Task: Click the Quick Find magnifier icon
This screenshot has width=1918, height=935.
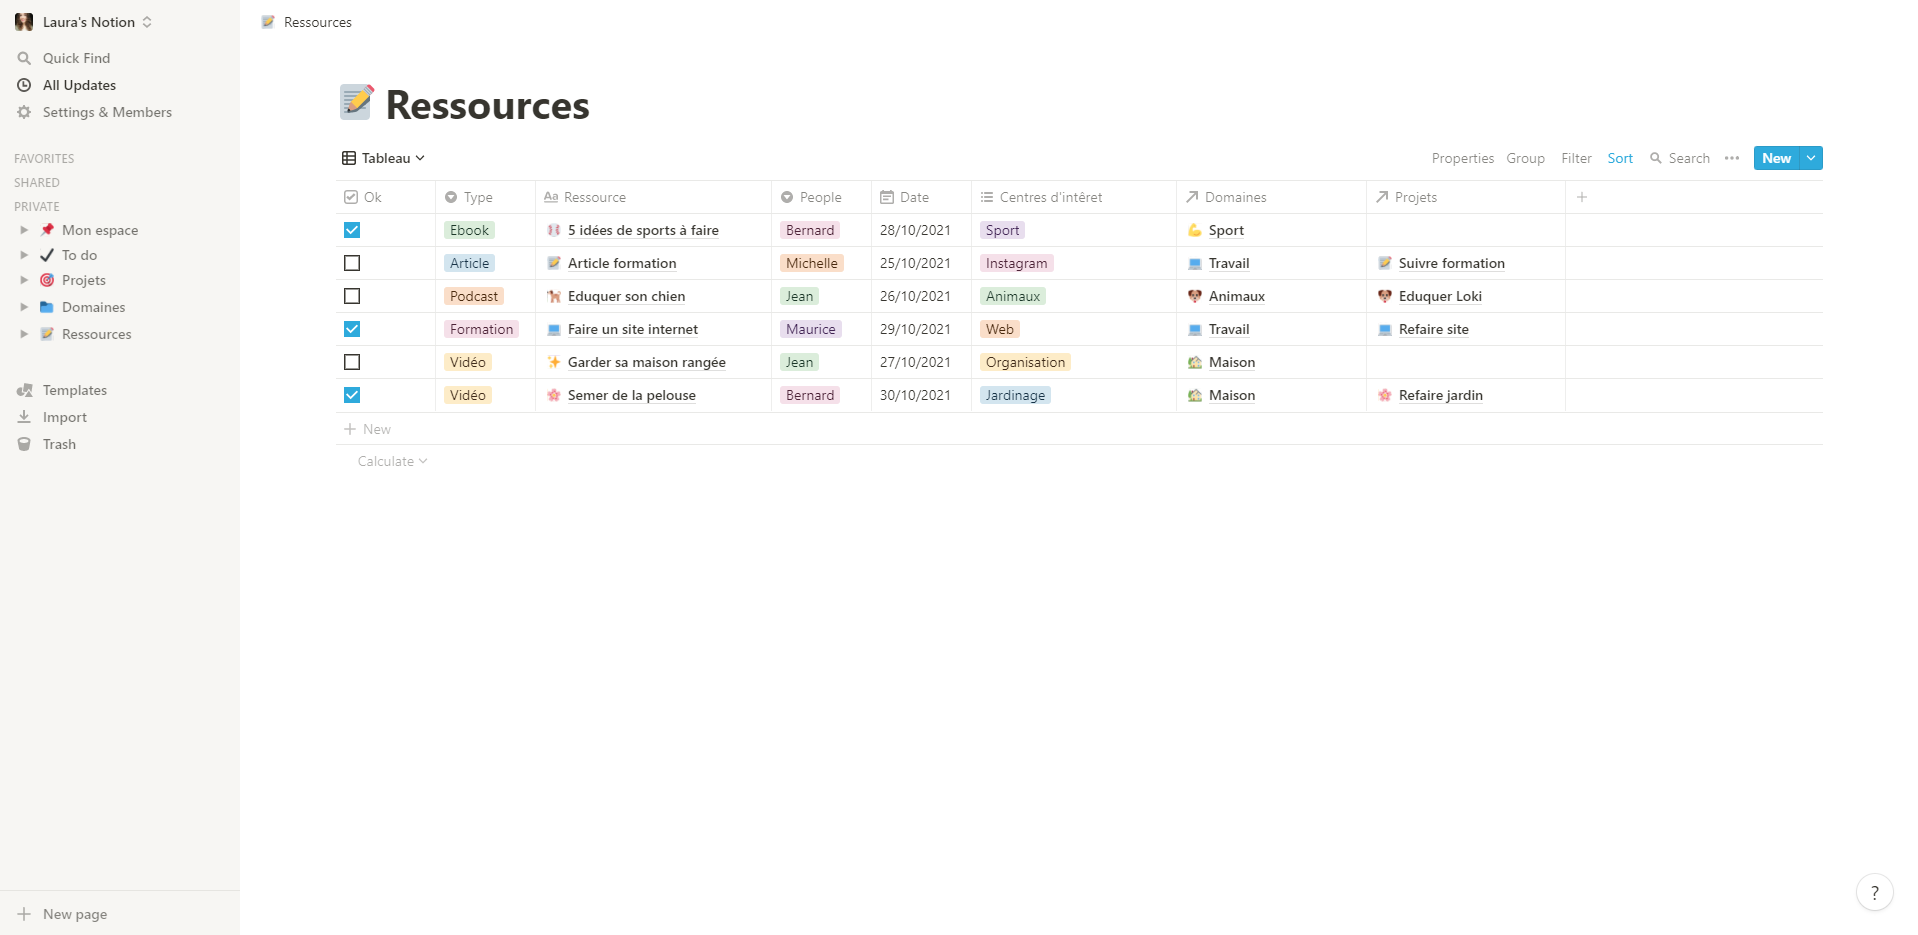Action: (24, 58)
